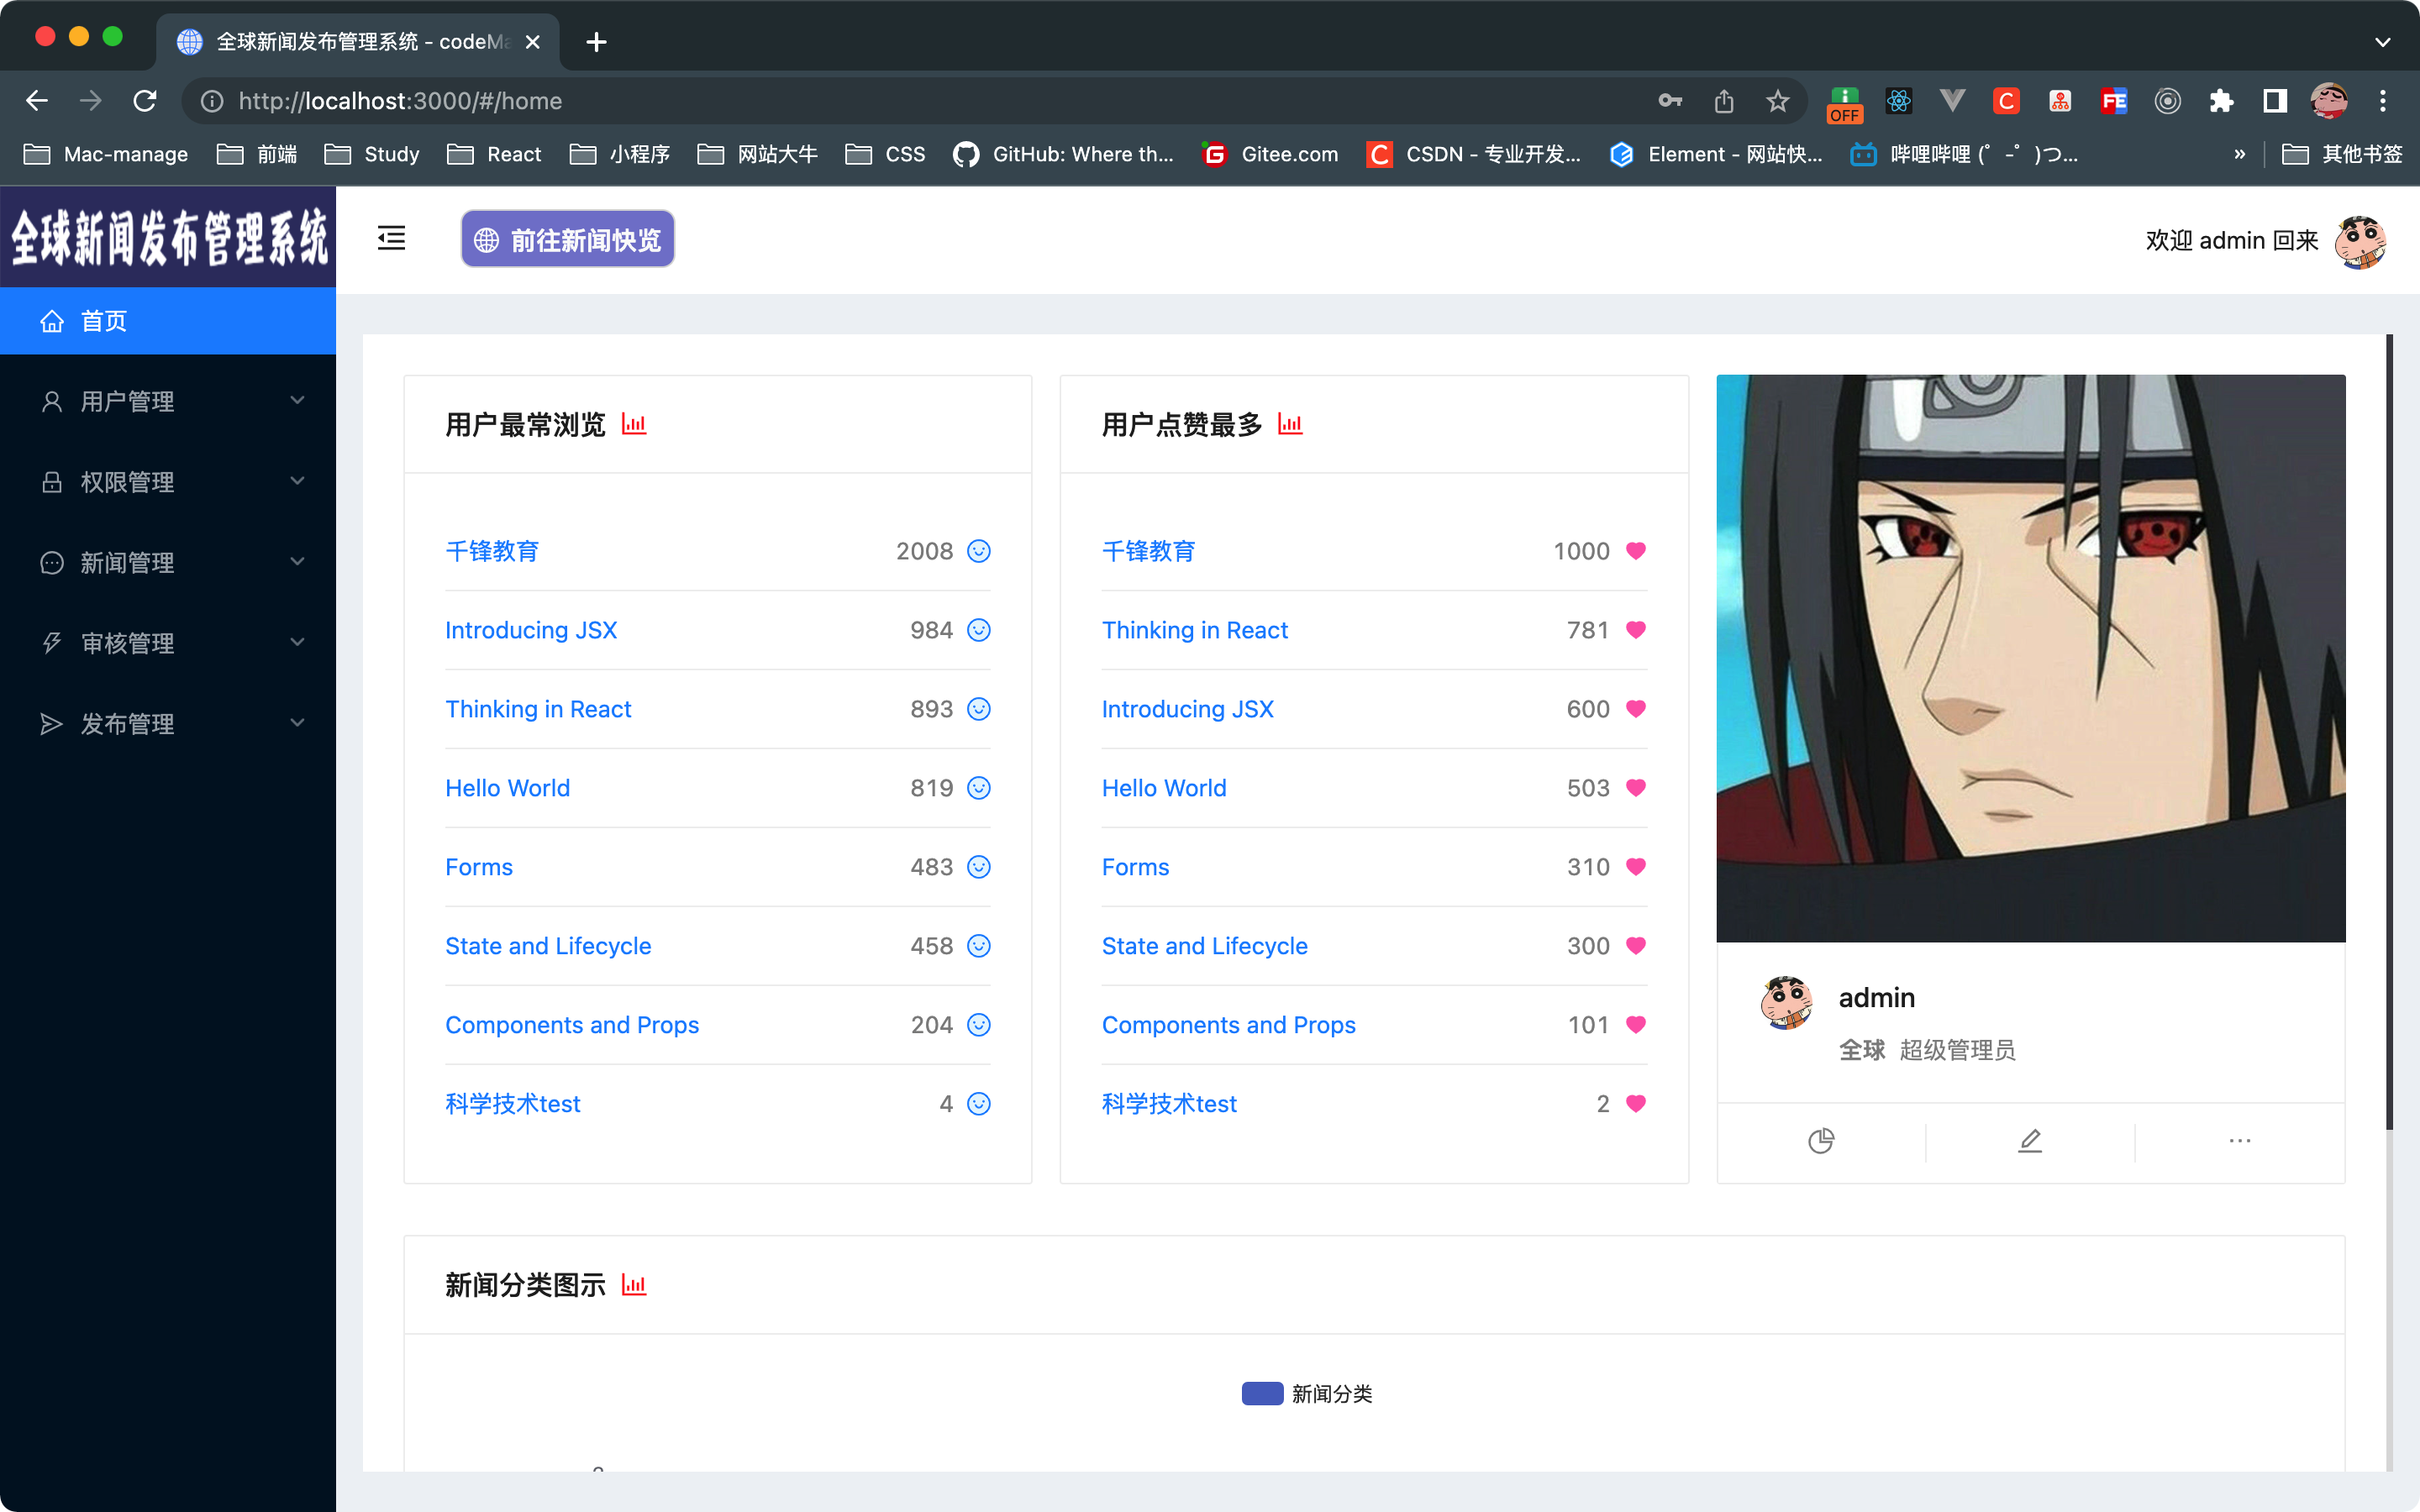Open the extensions puzzle icon

(2221, 101)
